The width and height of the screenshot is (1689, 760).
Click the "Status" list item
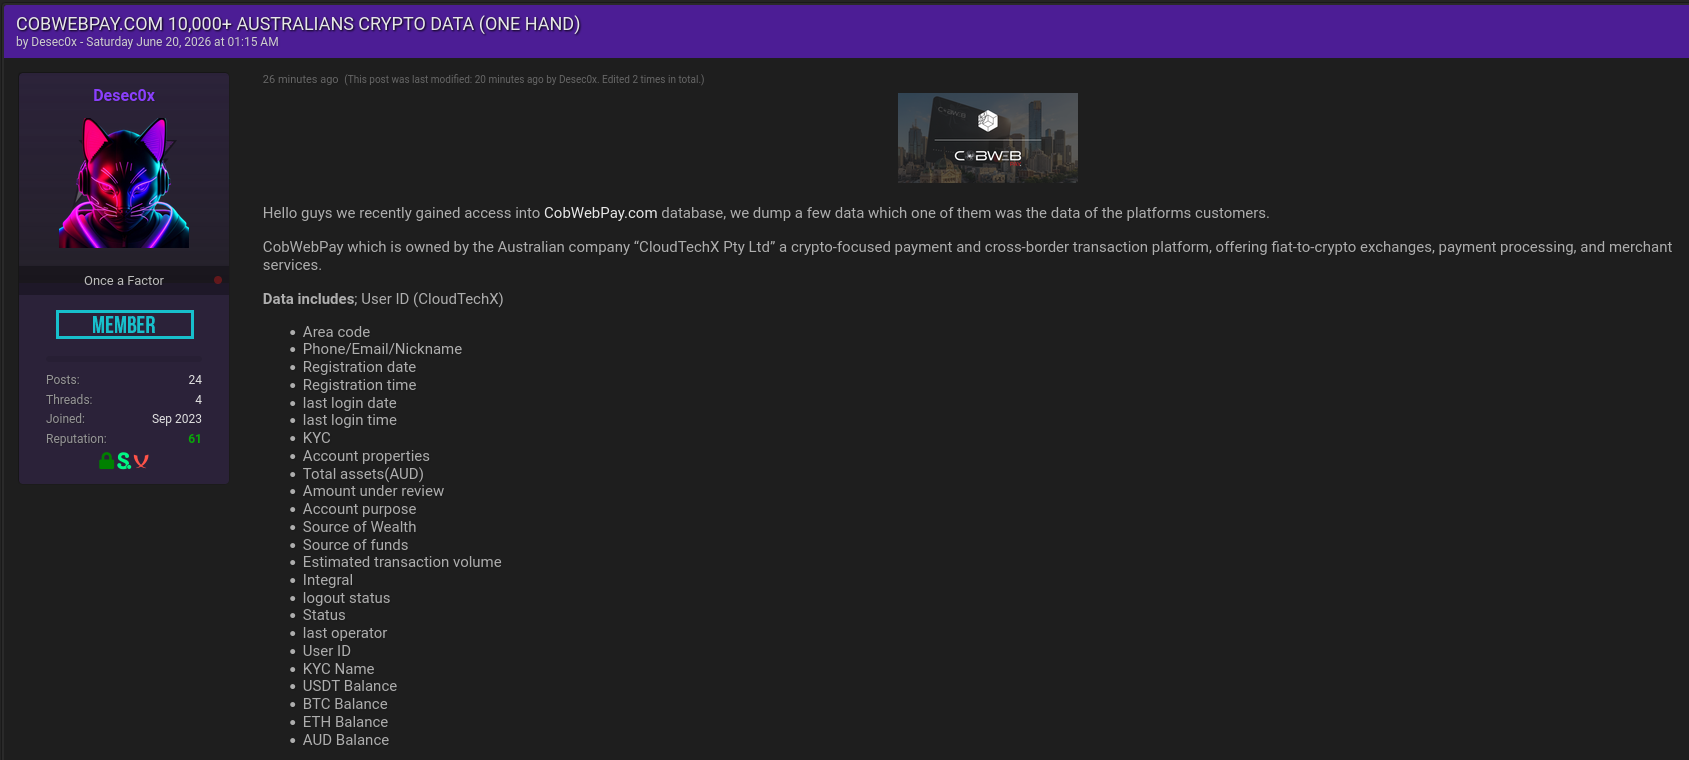coord(324,615)
